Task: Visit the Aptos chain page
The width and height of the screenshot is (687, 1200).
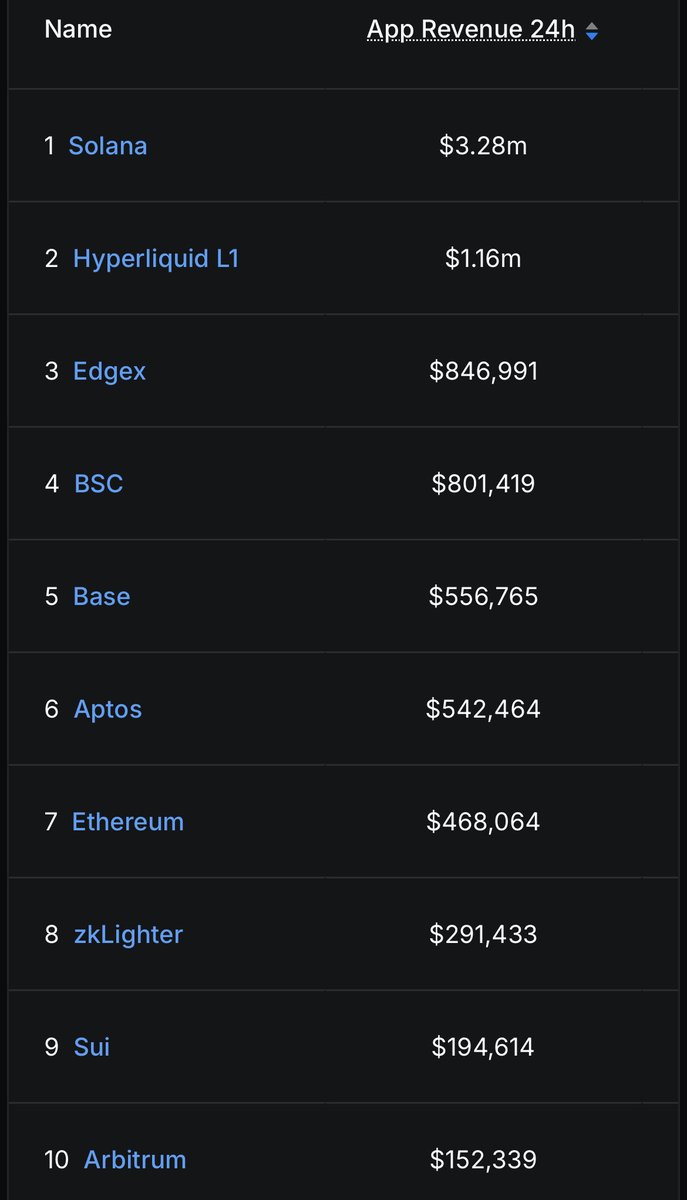Action: tap(107, 709)
